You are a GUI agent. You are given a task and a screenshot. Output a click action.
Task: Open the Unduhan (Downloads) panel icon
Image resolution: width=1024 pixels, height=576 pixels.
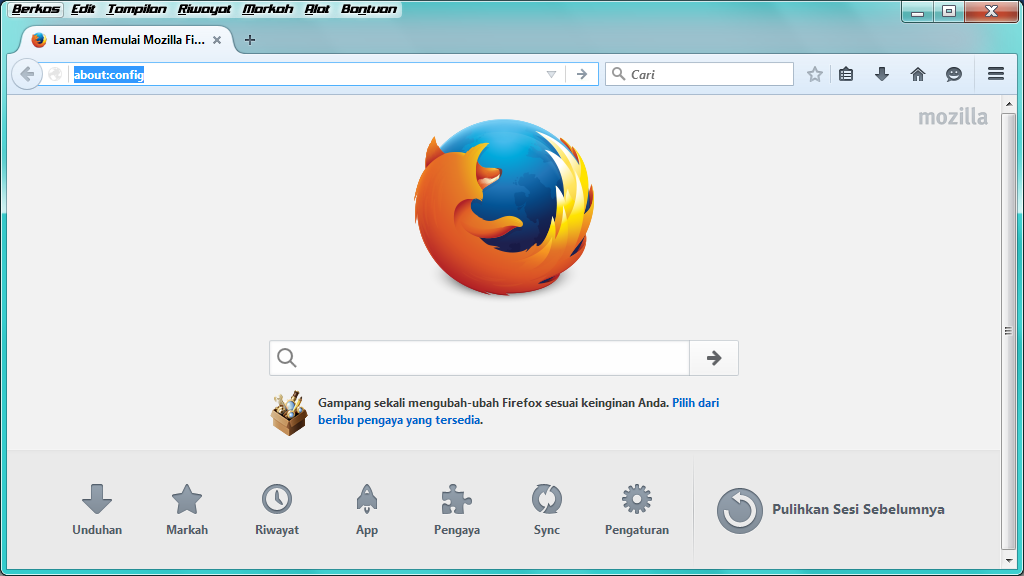pos(97,497)
